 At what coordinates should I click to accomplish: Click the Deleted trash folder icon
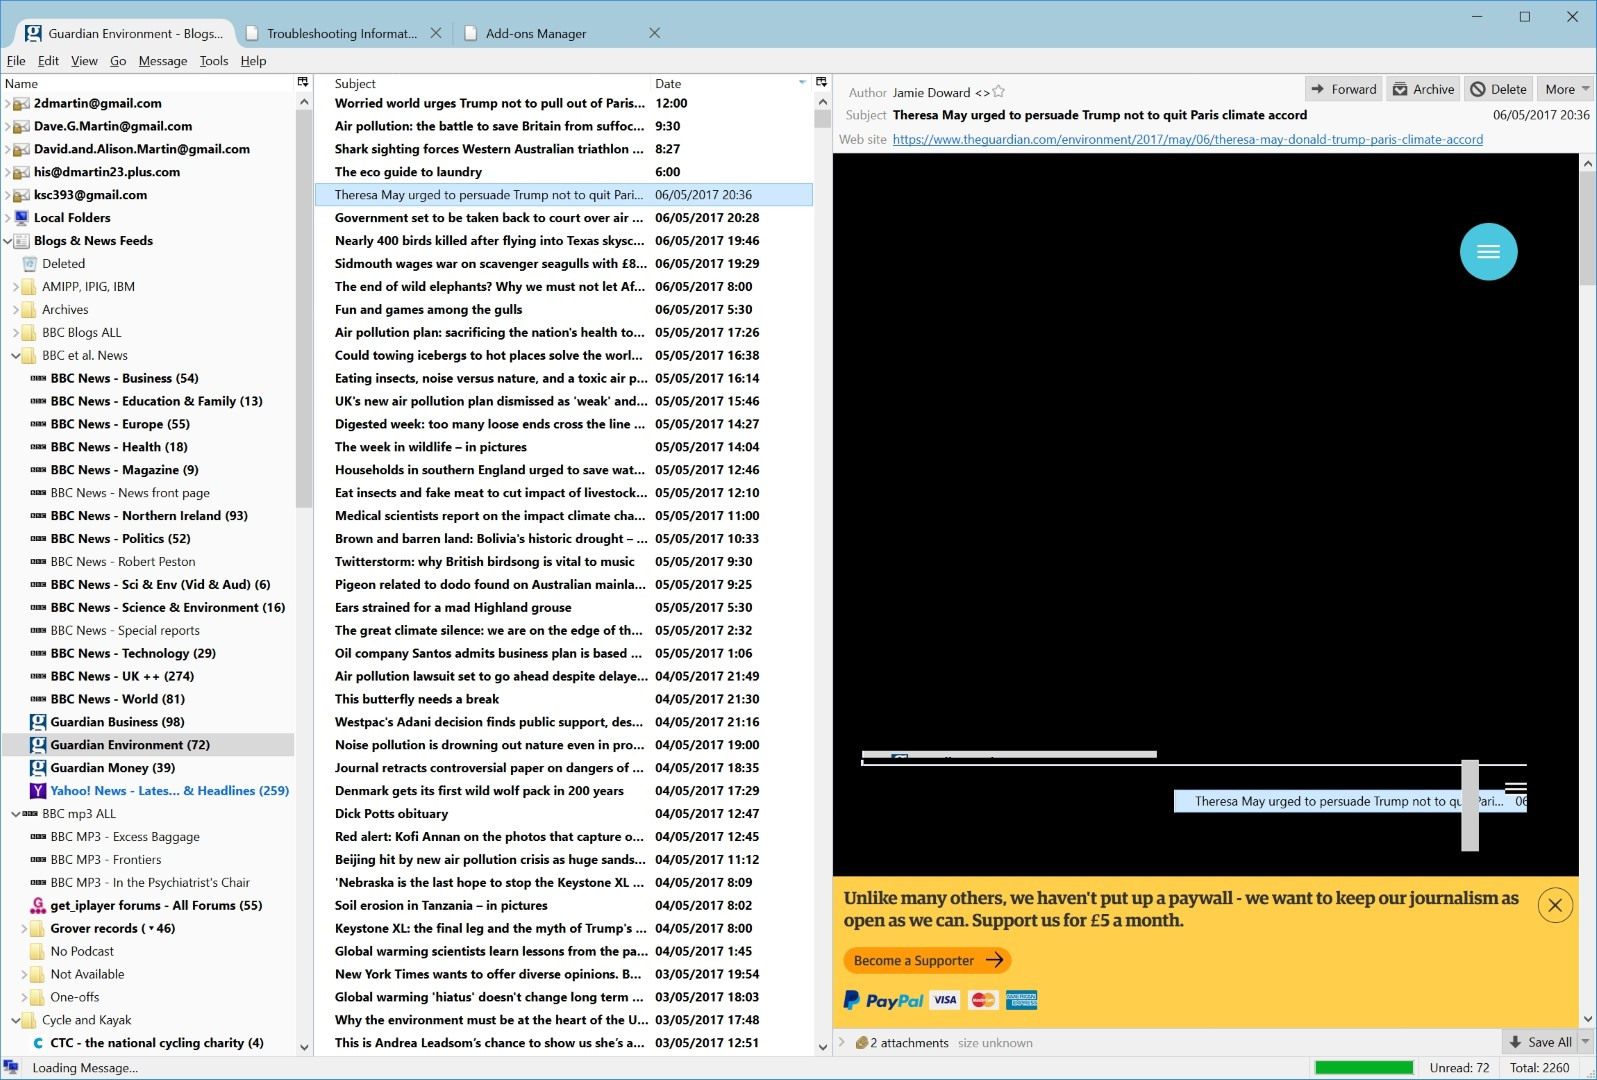click(x=30, y=264)
